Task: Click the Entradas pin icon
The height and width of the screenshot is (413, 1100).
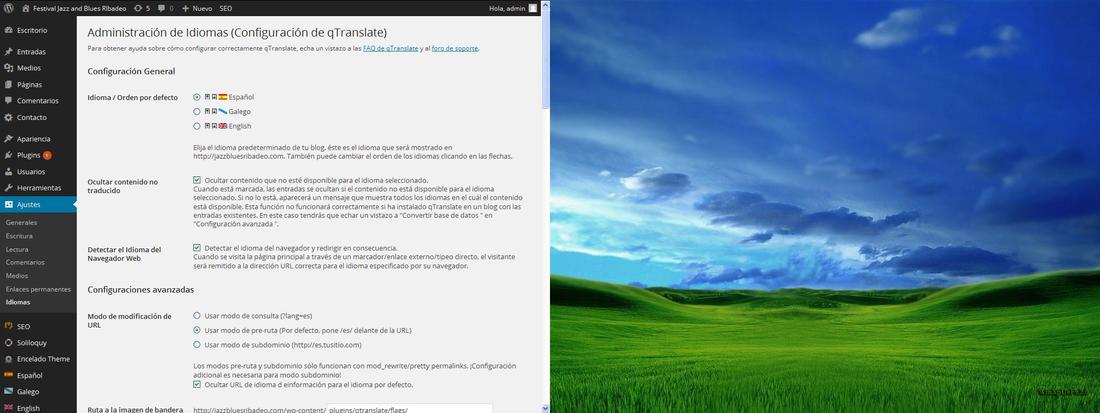Action: (x=8, y=52)
